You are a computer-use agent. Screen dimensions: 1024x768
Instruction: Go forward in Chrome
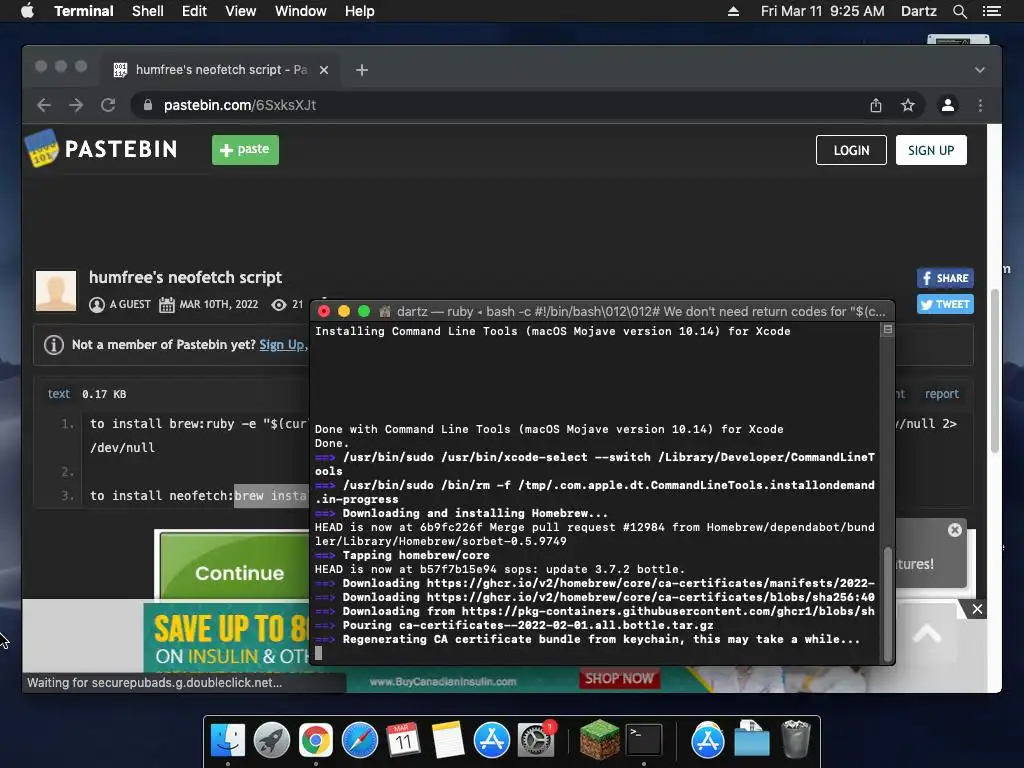click(x=76, y=105)
